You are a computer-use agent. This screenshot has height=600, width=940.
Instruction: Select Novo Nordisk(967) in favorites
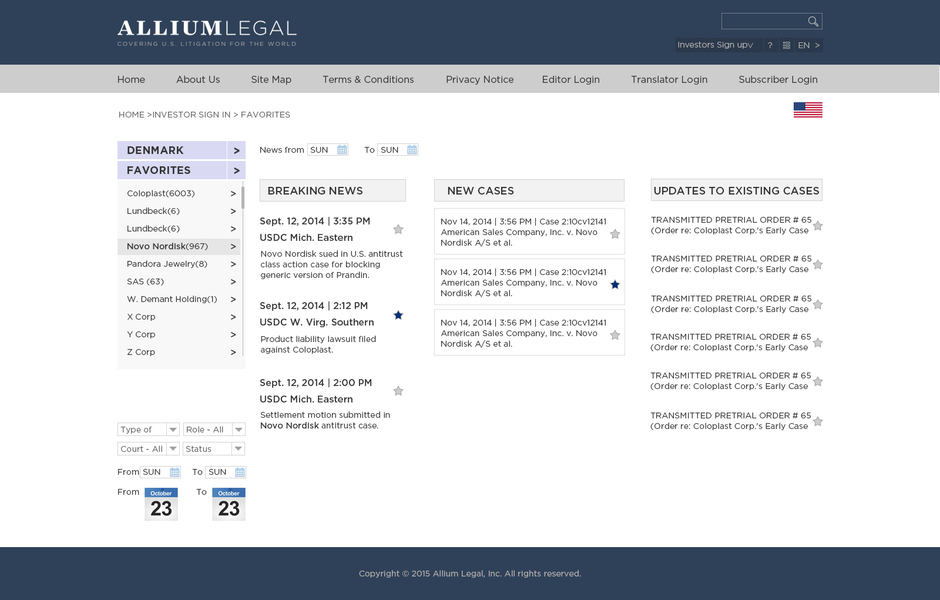click(179, 246)
